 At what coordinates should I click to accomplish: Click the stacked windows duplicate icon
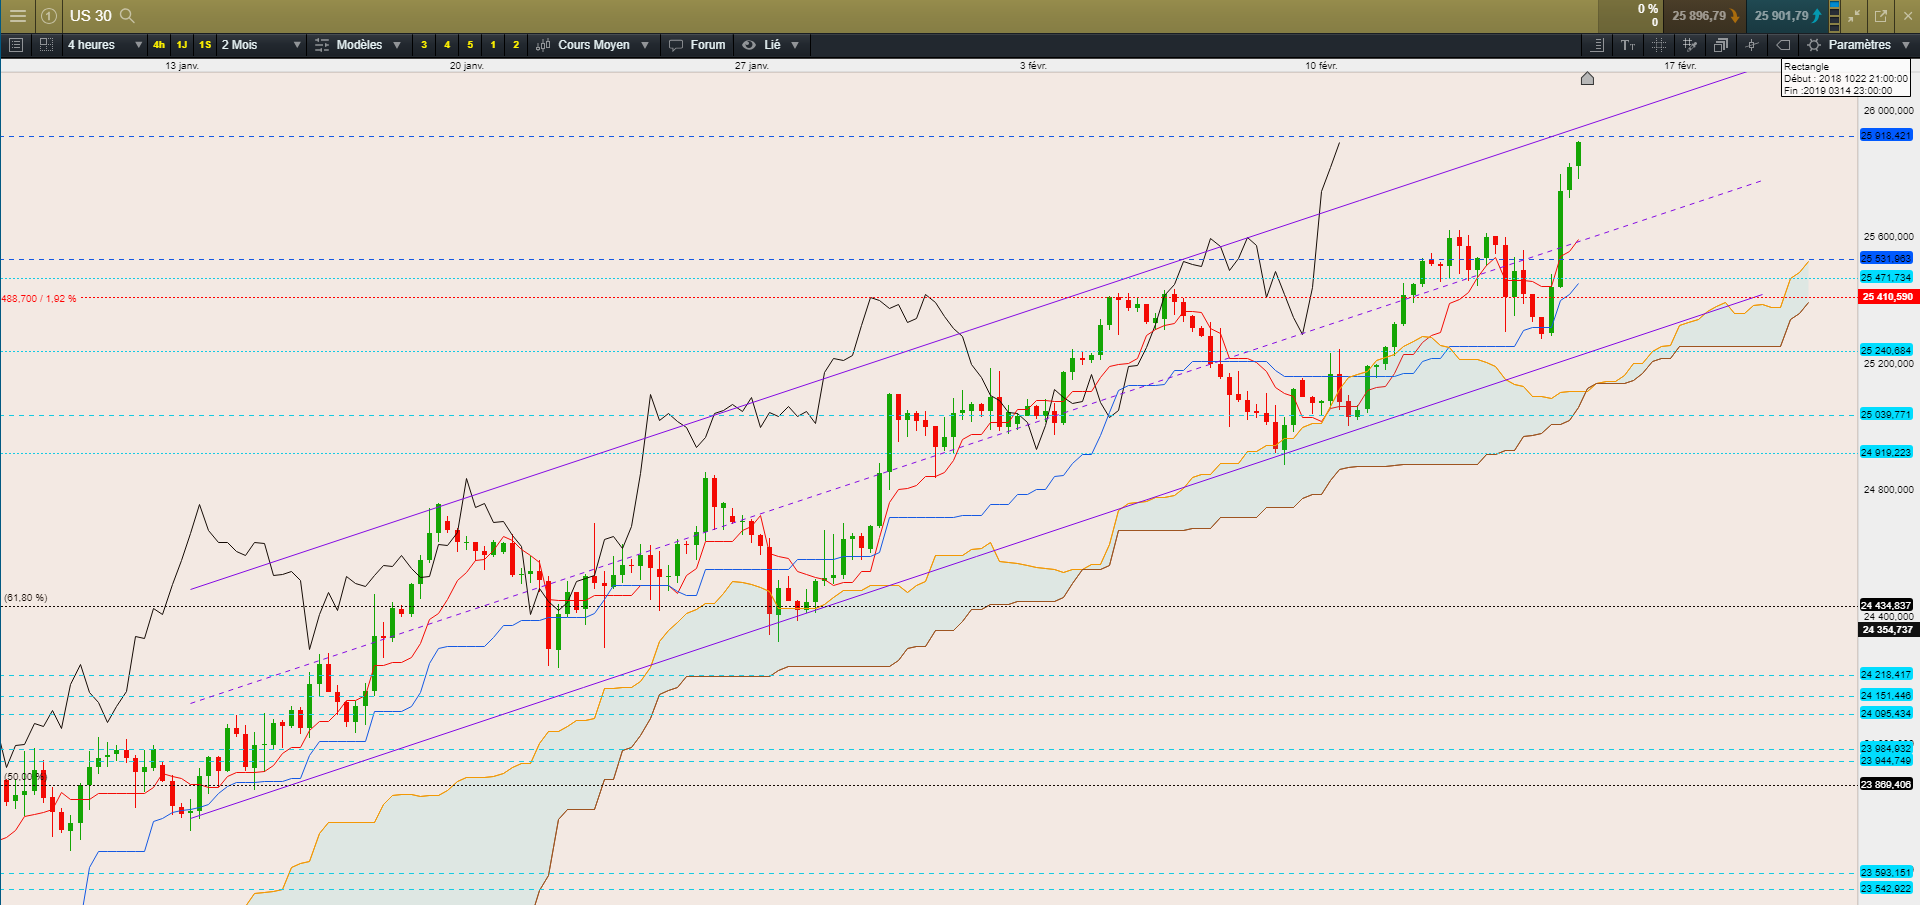coord(1721,45)
